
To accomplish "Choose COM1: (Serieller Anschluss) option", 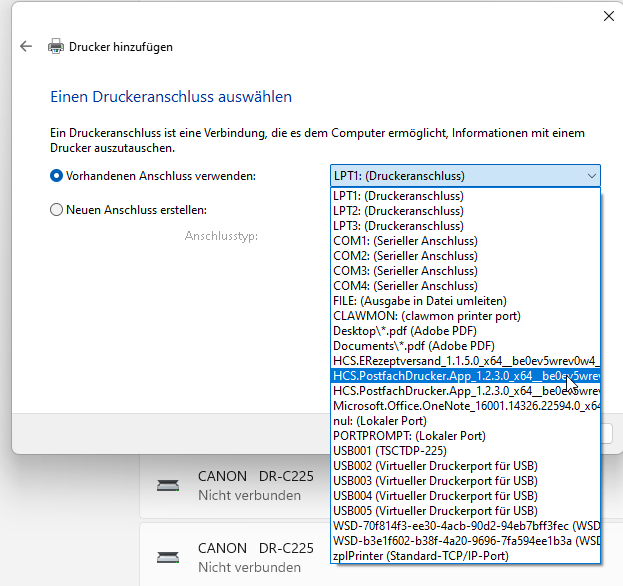I will coord(465,241).
